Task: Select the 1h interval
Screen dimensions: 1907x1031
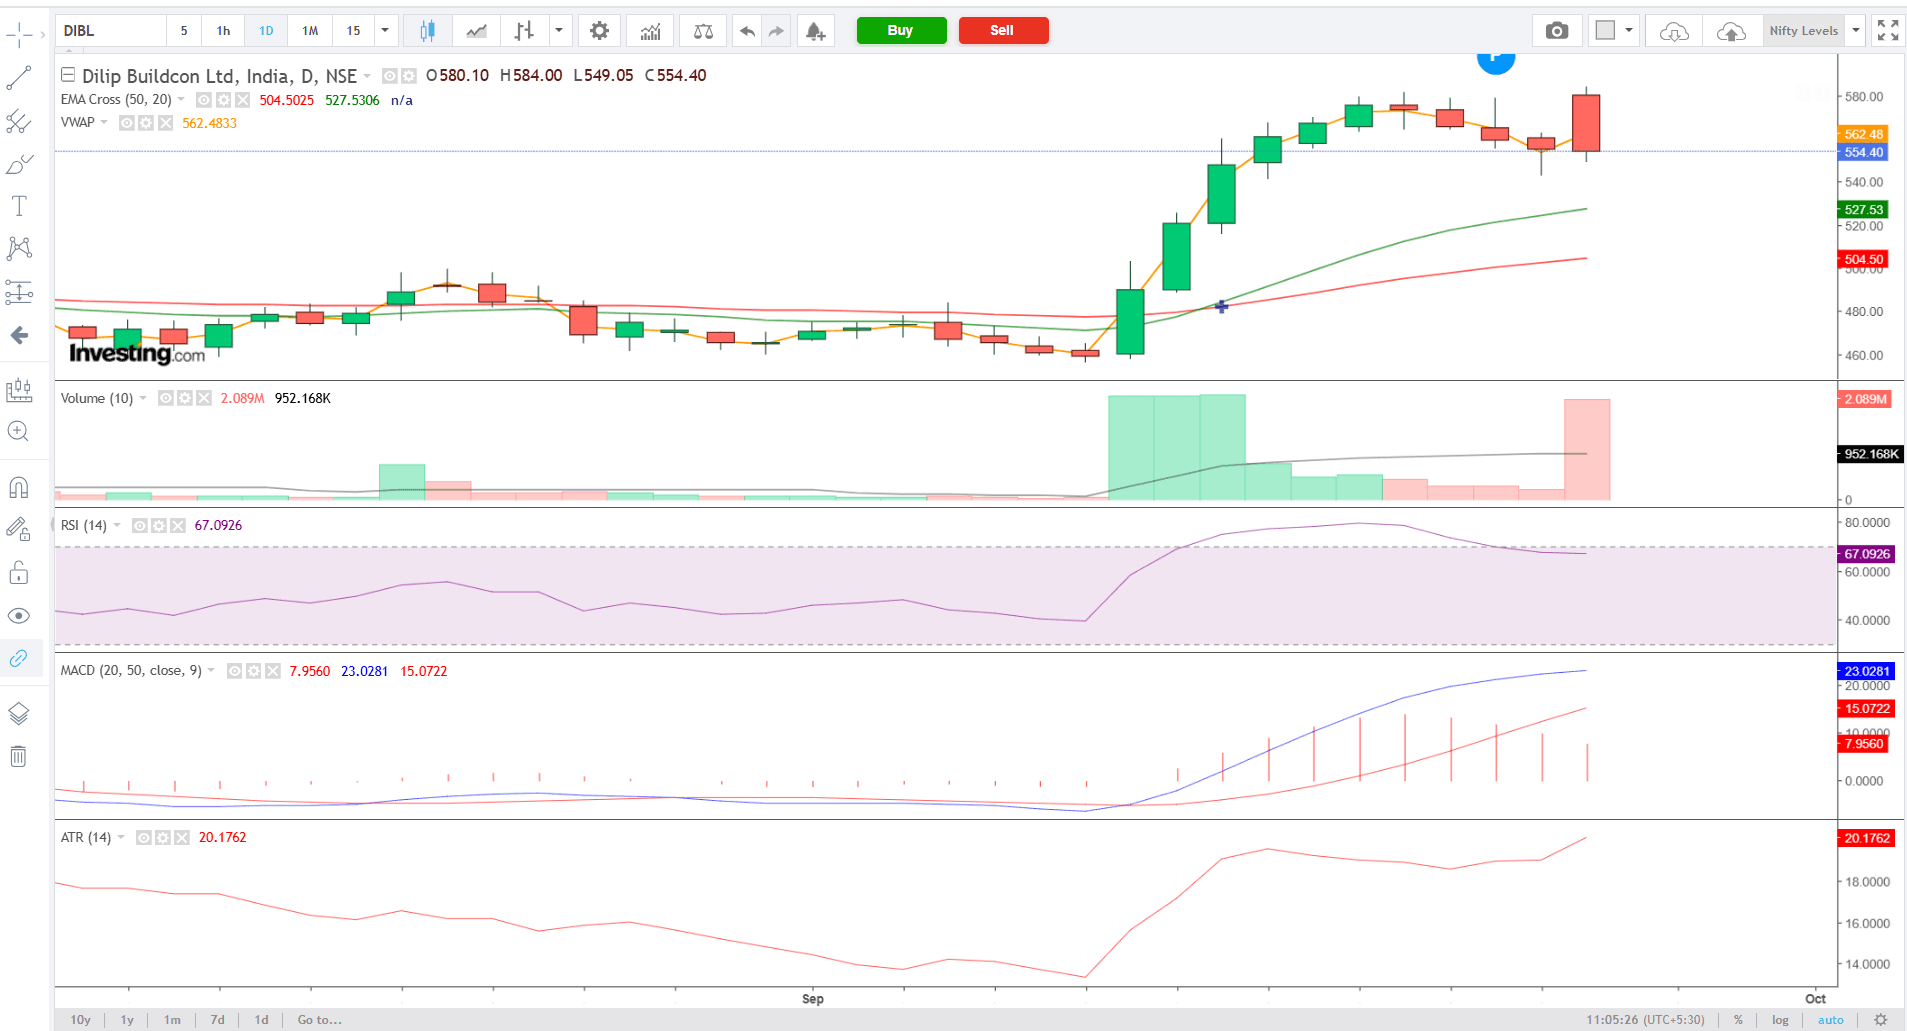Action: coord(224,31)
